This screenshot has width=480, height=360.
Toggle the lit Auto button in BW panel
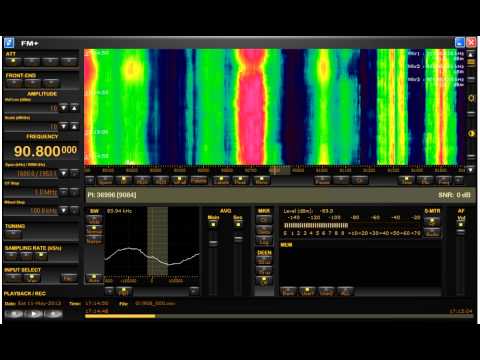pos(94,278)
